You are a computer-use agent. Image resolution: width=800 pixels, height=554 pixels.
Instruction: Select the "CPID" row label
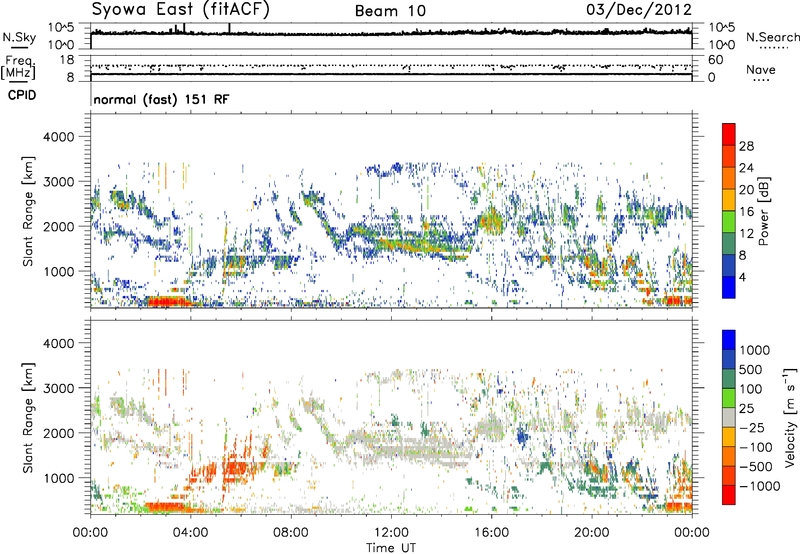22,95
